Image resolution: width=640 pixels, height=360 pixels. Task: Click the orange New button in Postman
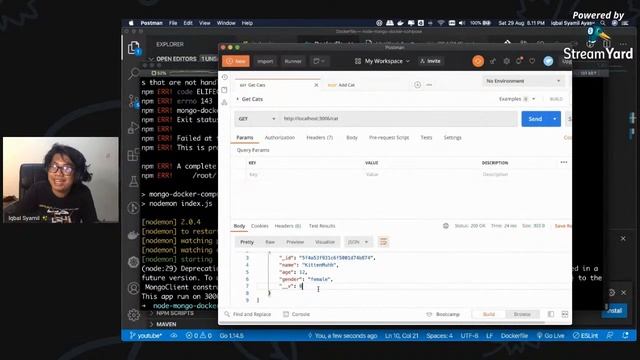click(x=236, y=61)
